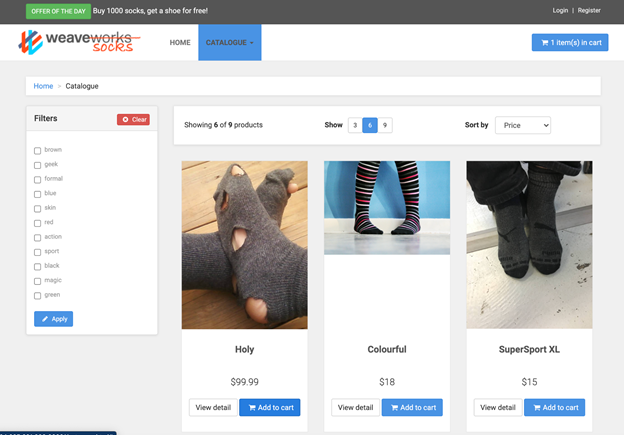This screenshot has width=624, height=435.
Task: Open the Register link
Action: pos(589,10)
